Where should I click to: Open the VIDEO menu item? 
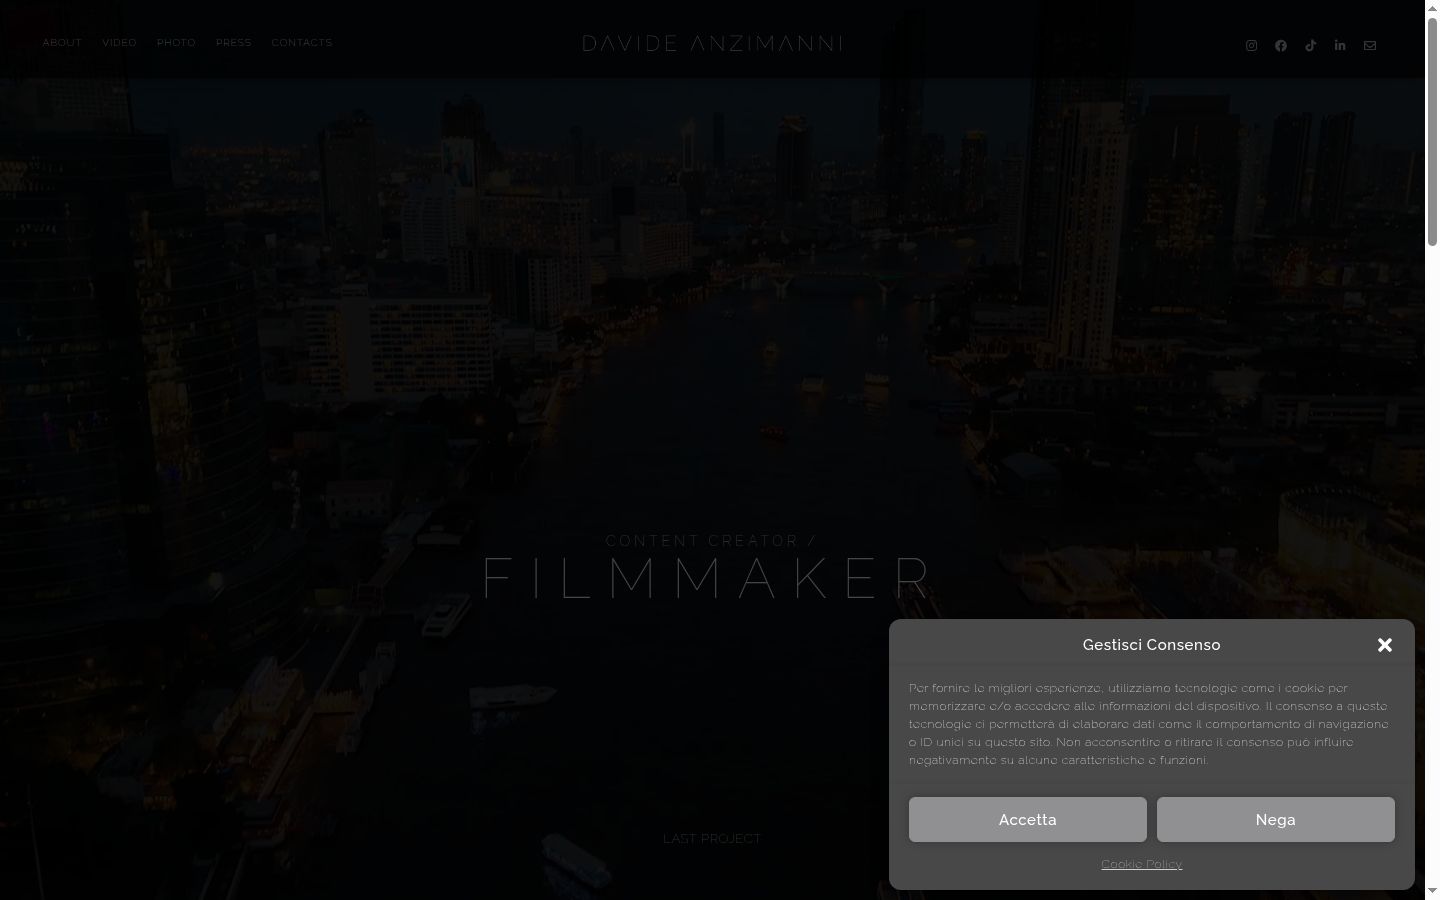pyautogui.click(x=119, y=43)
